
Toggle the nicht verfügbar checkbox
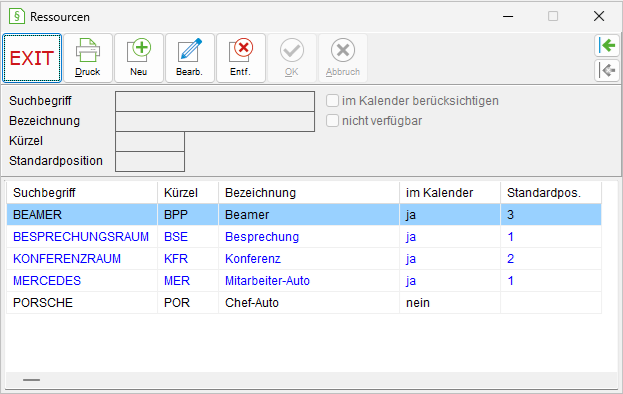tap(332, 121)
